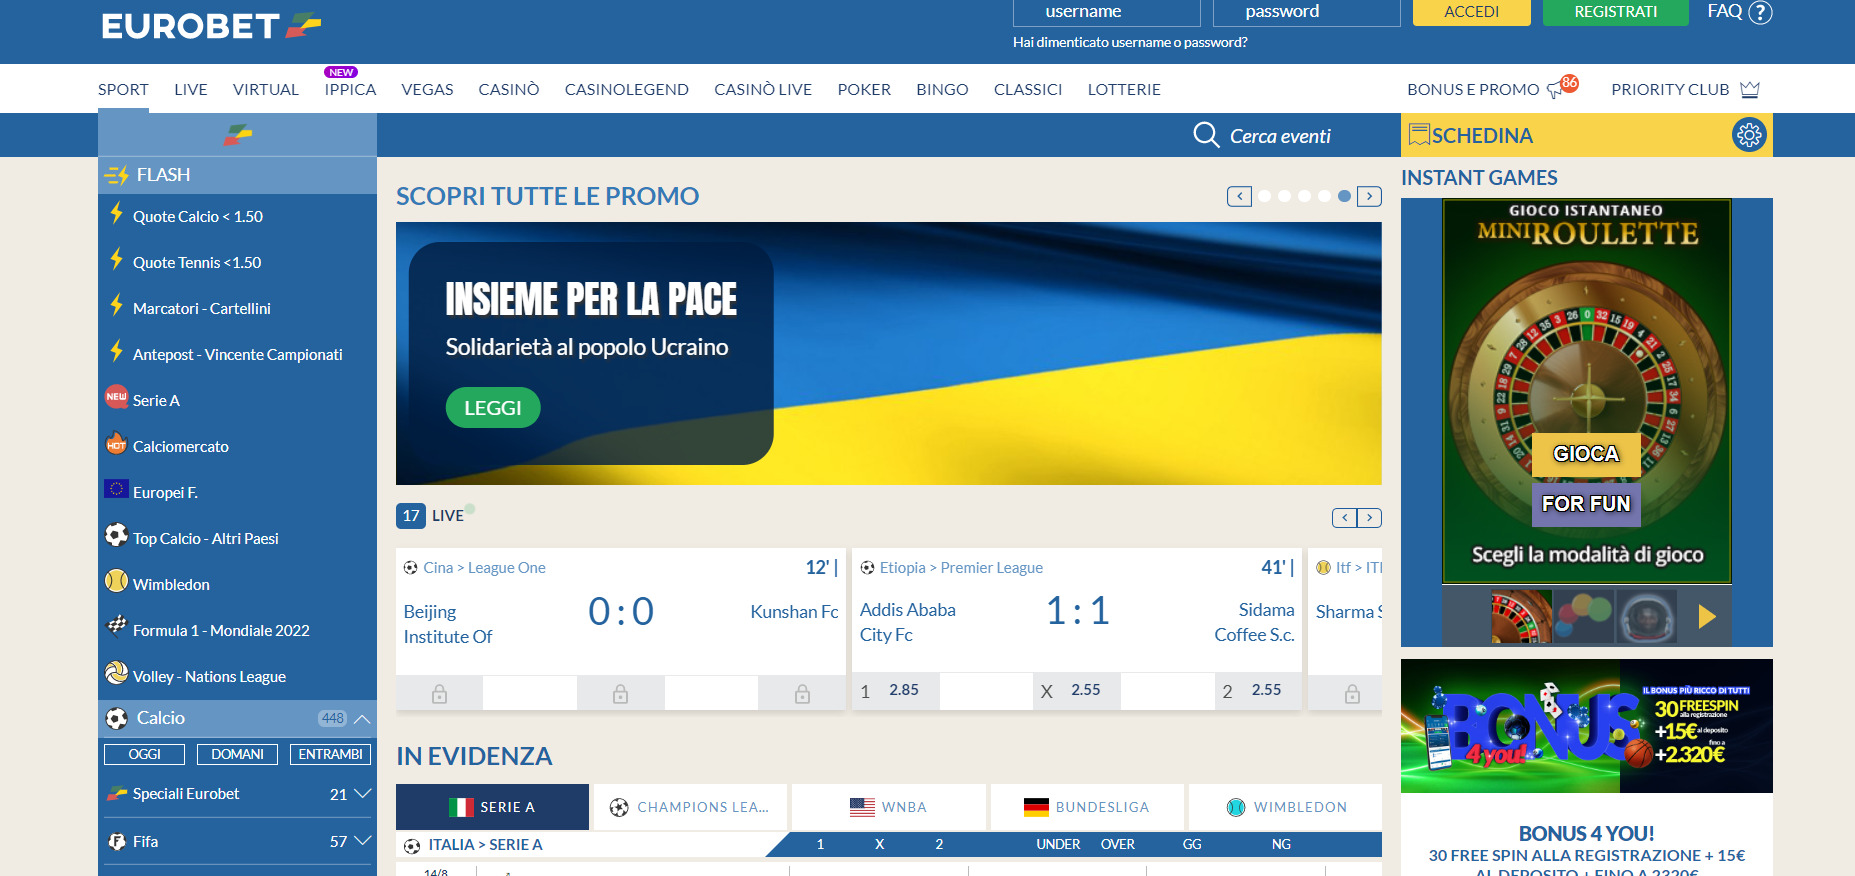
Task: Click the Top Calcio soccer ball icon
Action: (x=116, y=535)
